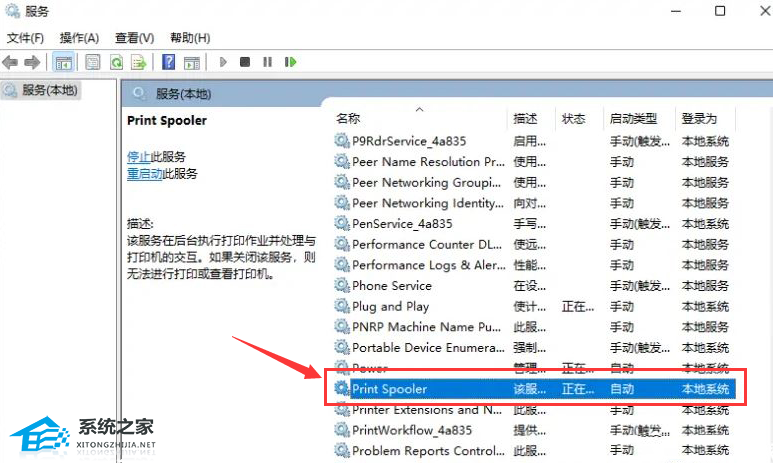Click gear icon of Peer Name Resolution
Image resolution: width=773 pixels, height=463 pixels.
pos(342,161)
